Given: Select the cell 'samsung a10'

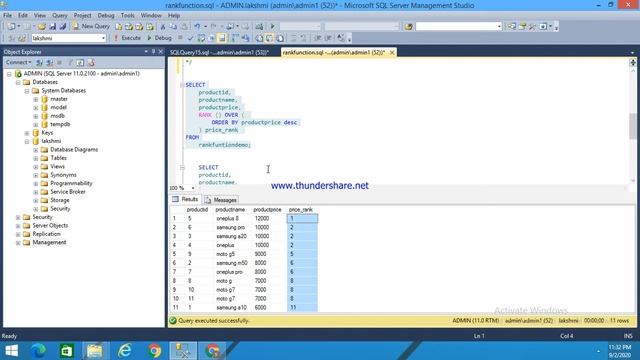Looking at the screenshot, I should point(232,308).
